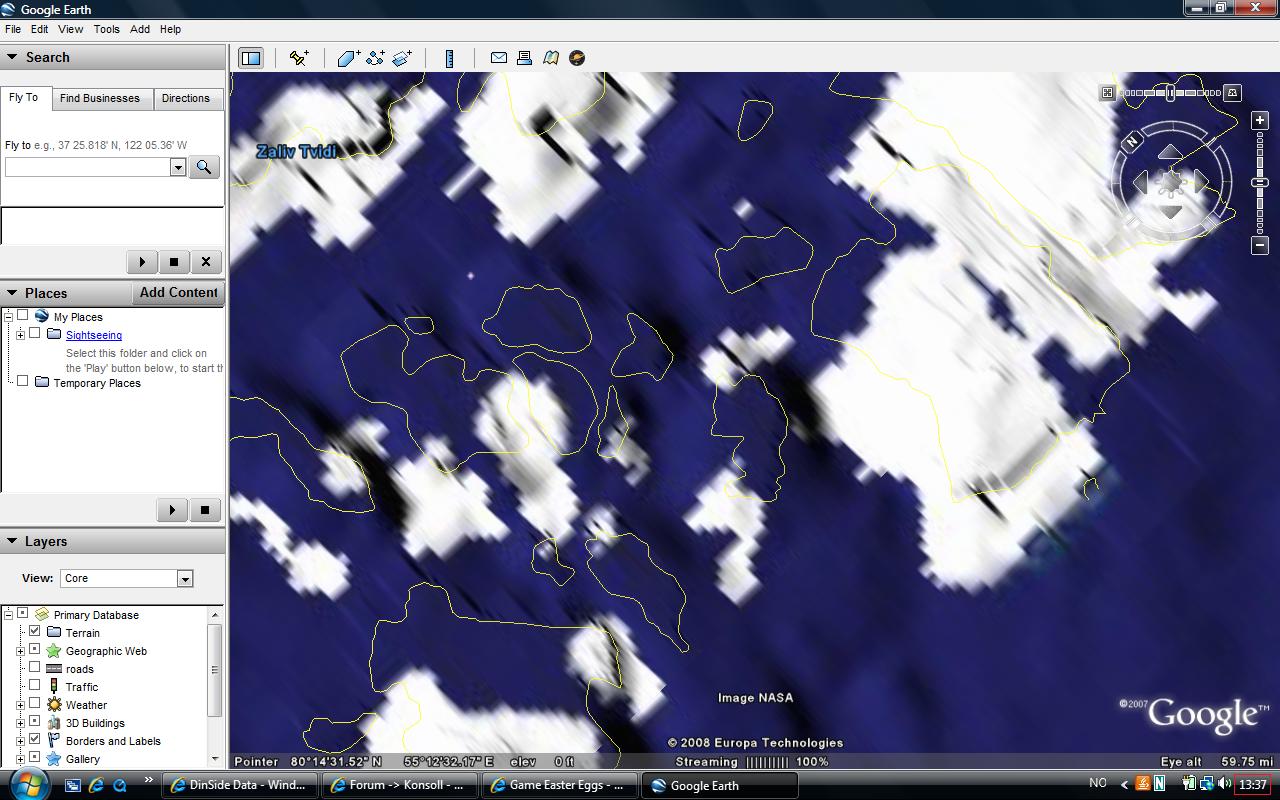The height and width of the screenshot is (800, 1280).
Task: Expand the Weather layer tree node
Action: 20,705
